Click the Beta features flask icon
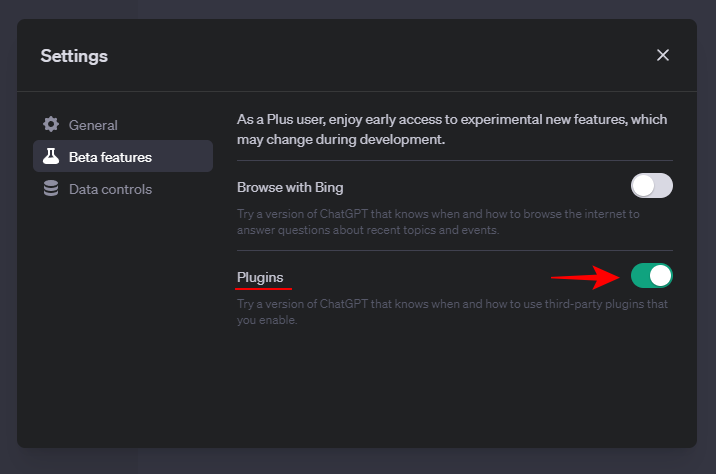The height and width of the screenshot is (474, 716). pyautogui.click(x=51, y=157)
